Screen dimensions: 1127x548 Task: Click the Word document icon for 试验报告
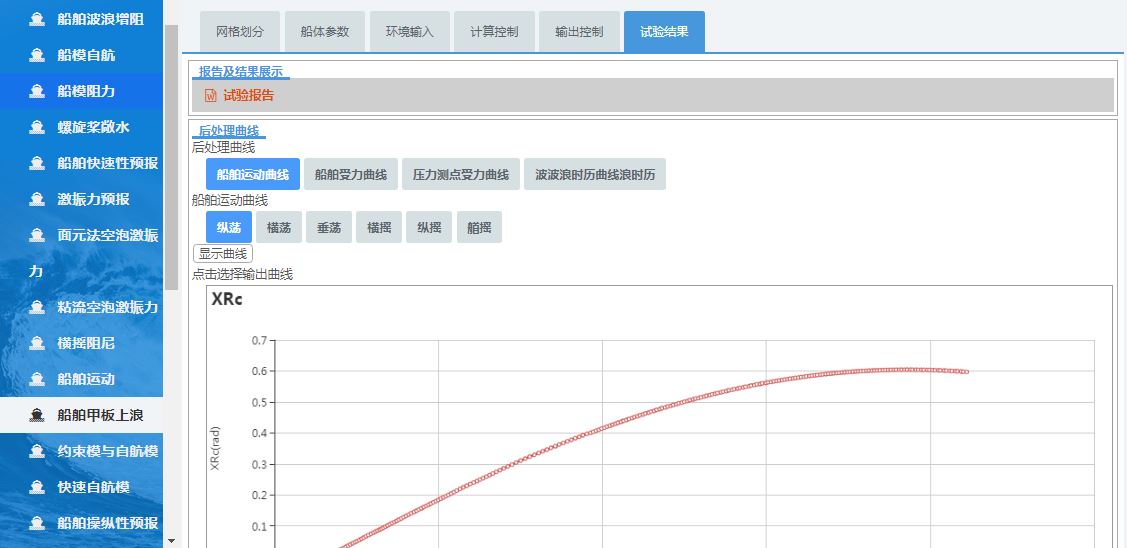pos(210,96)
